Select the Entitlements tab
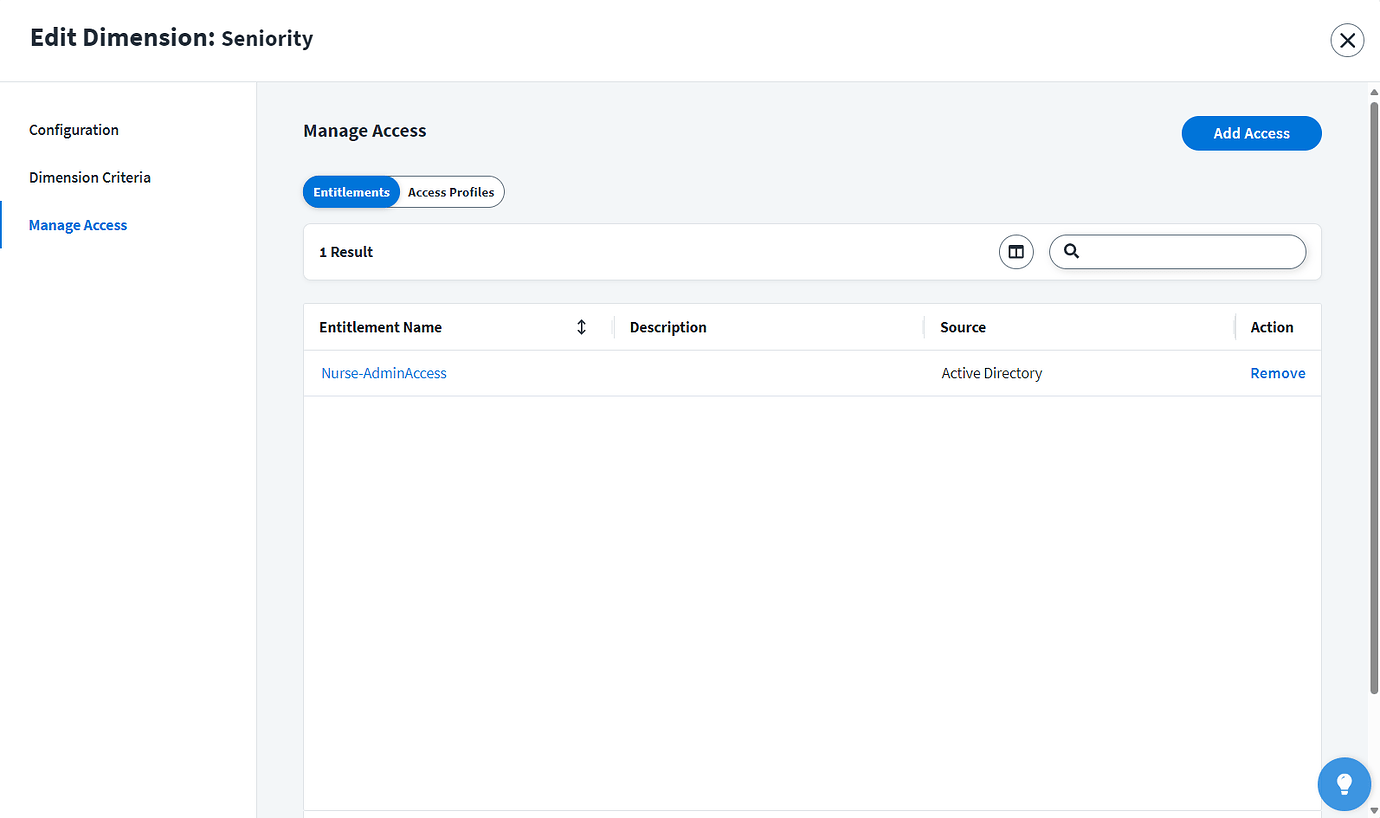The height and width of the screenshot is (818, 1380). (x=351, y=191)
